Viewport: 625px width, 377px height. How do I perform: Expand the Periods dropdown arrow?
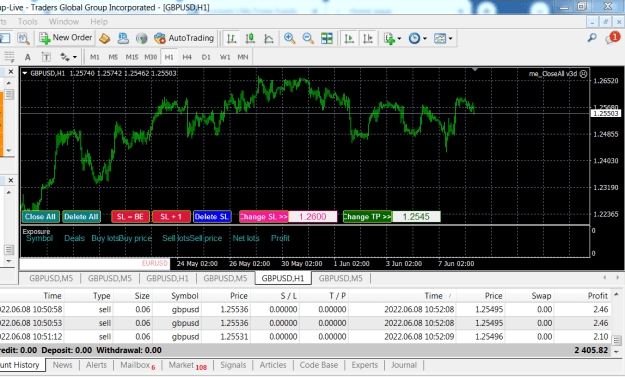(425, 39)
